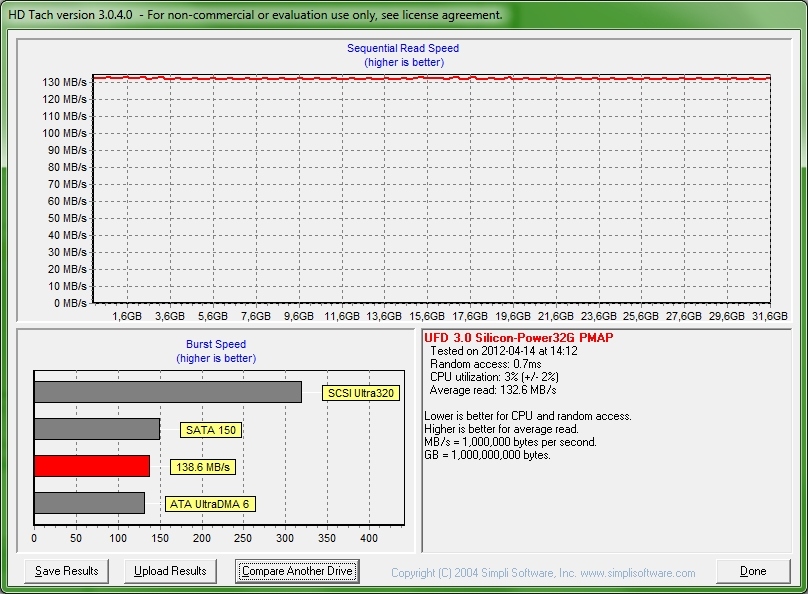Click the Done button

(x=753, y=571)
